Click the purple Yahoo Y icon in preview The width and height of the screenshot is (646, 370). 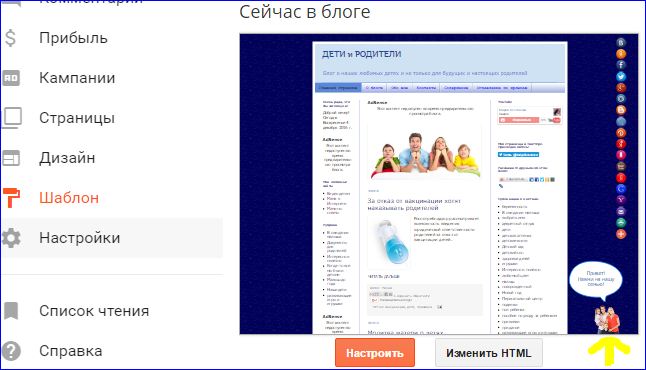(x=621, y=200)
